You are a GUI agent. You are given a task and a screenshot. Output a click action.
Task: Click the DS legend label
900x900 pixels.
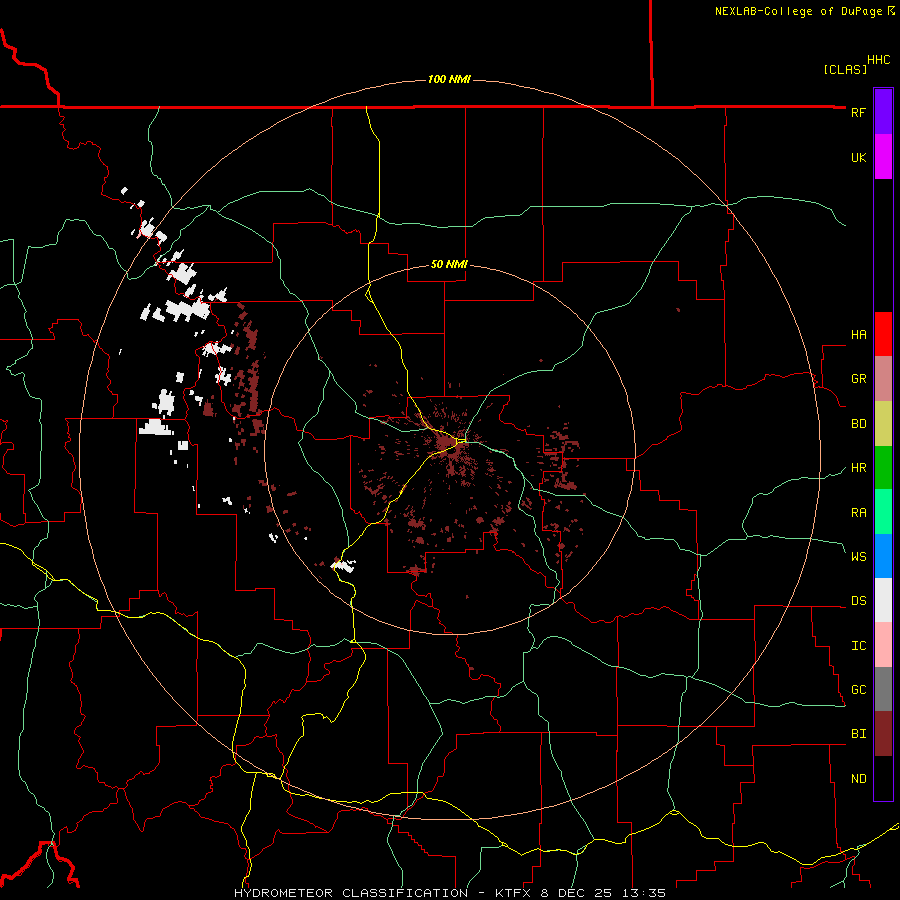858,601
